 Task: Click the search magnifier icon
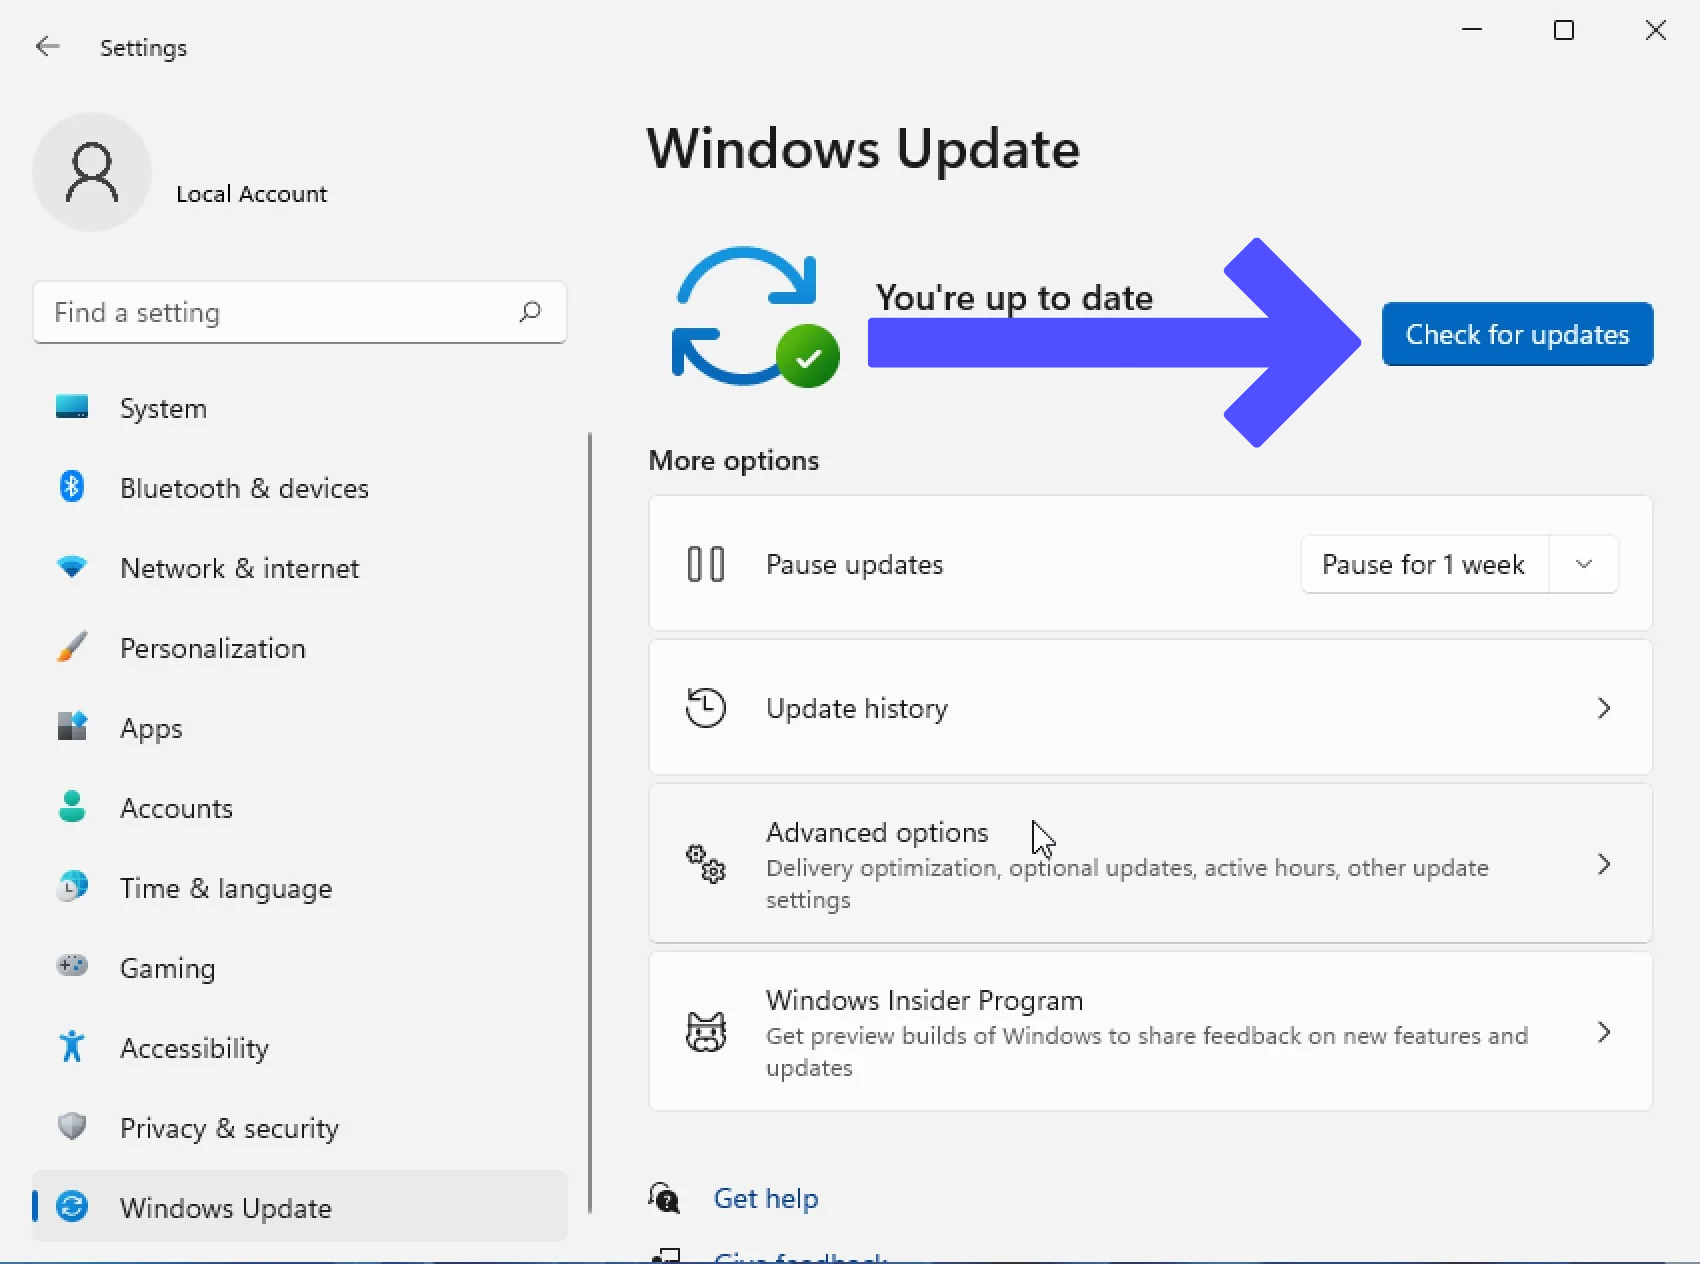pyautogui.click(x=530, y=312)
